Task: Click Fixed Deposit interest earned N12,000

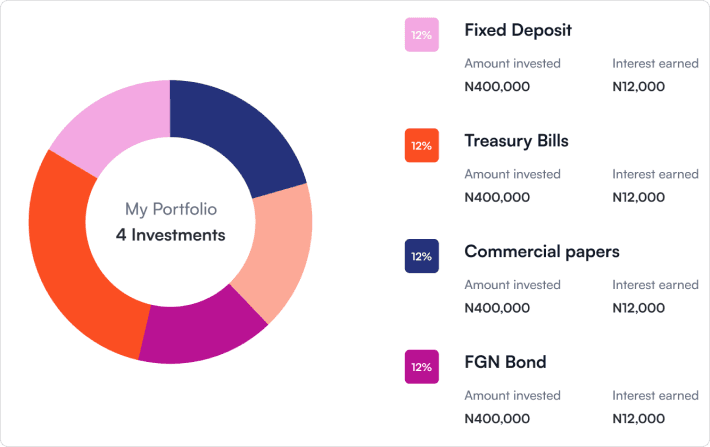Action: [638, 87]
